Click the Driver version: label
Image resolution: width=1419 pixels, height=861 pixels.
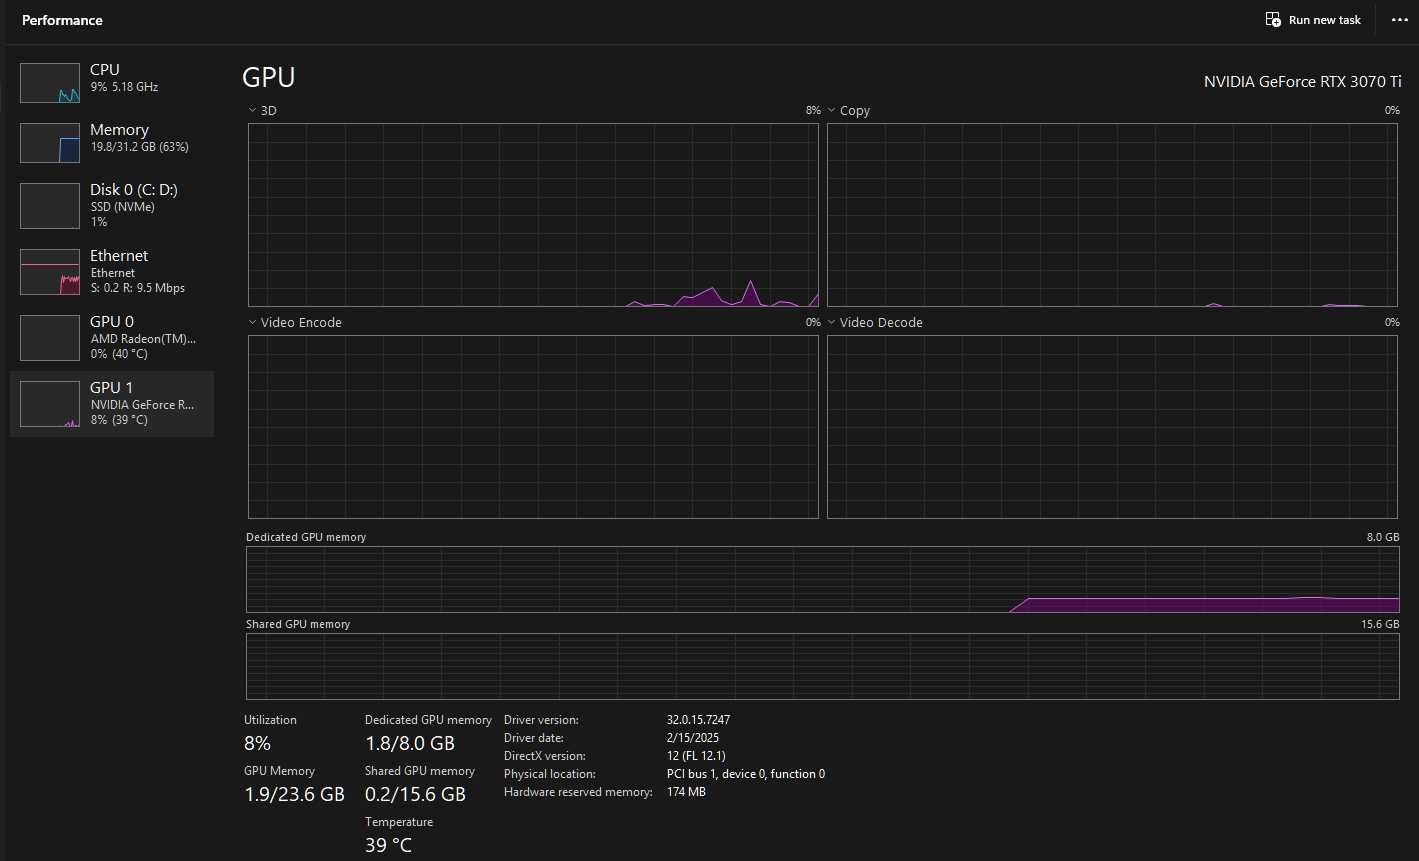[541, 720]
